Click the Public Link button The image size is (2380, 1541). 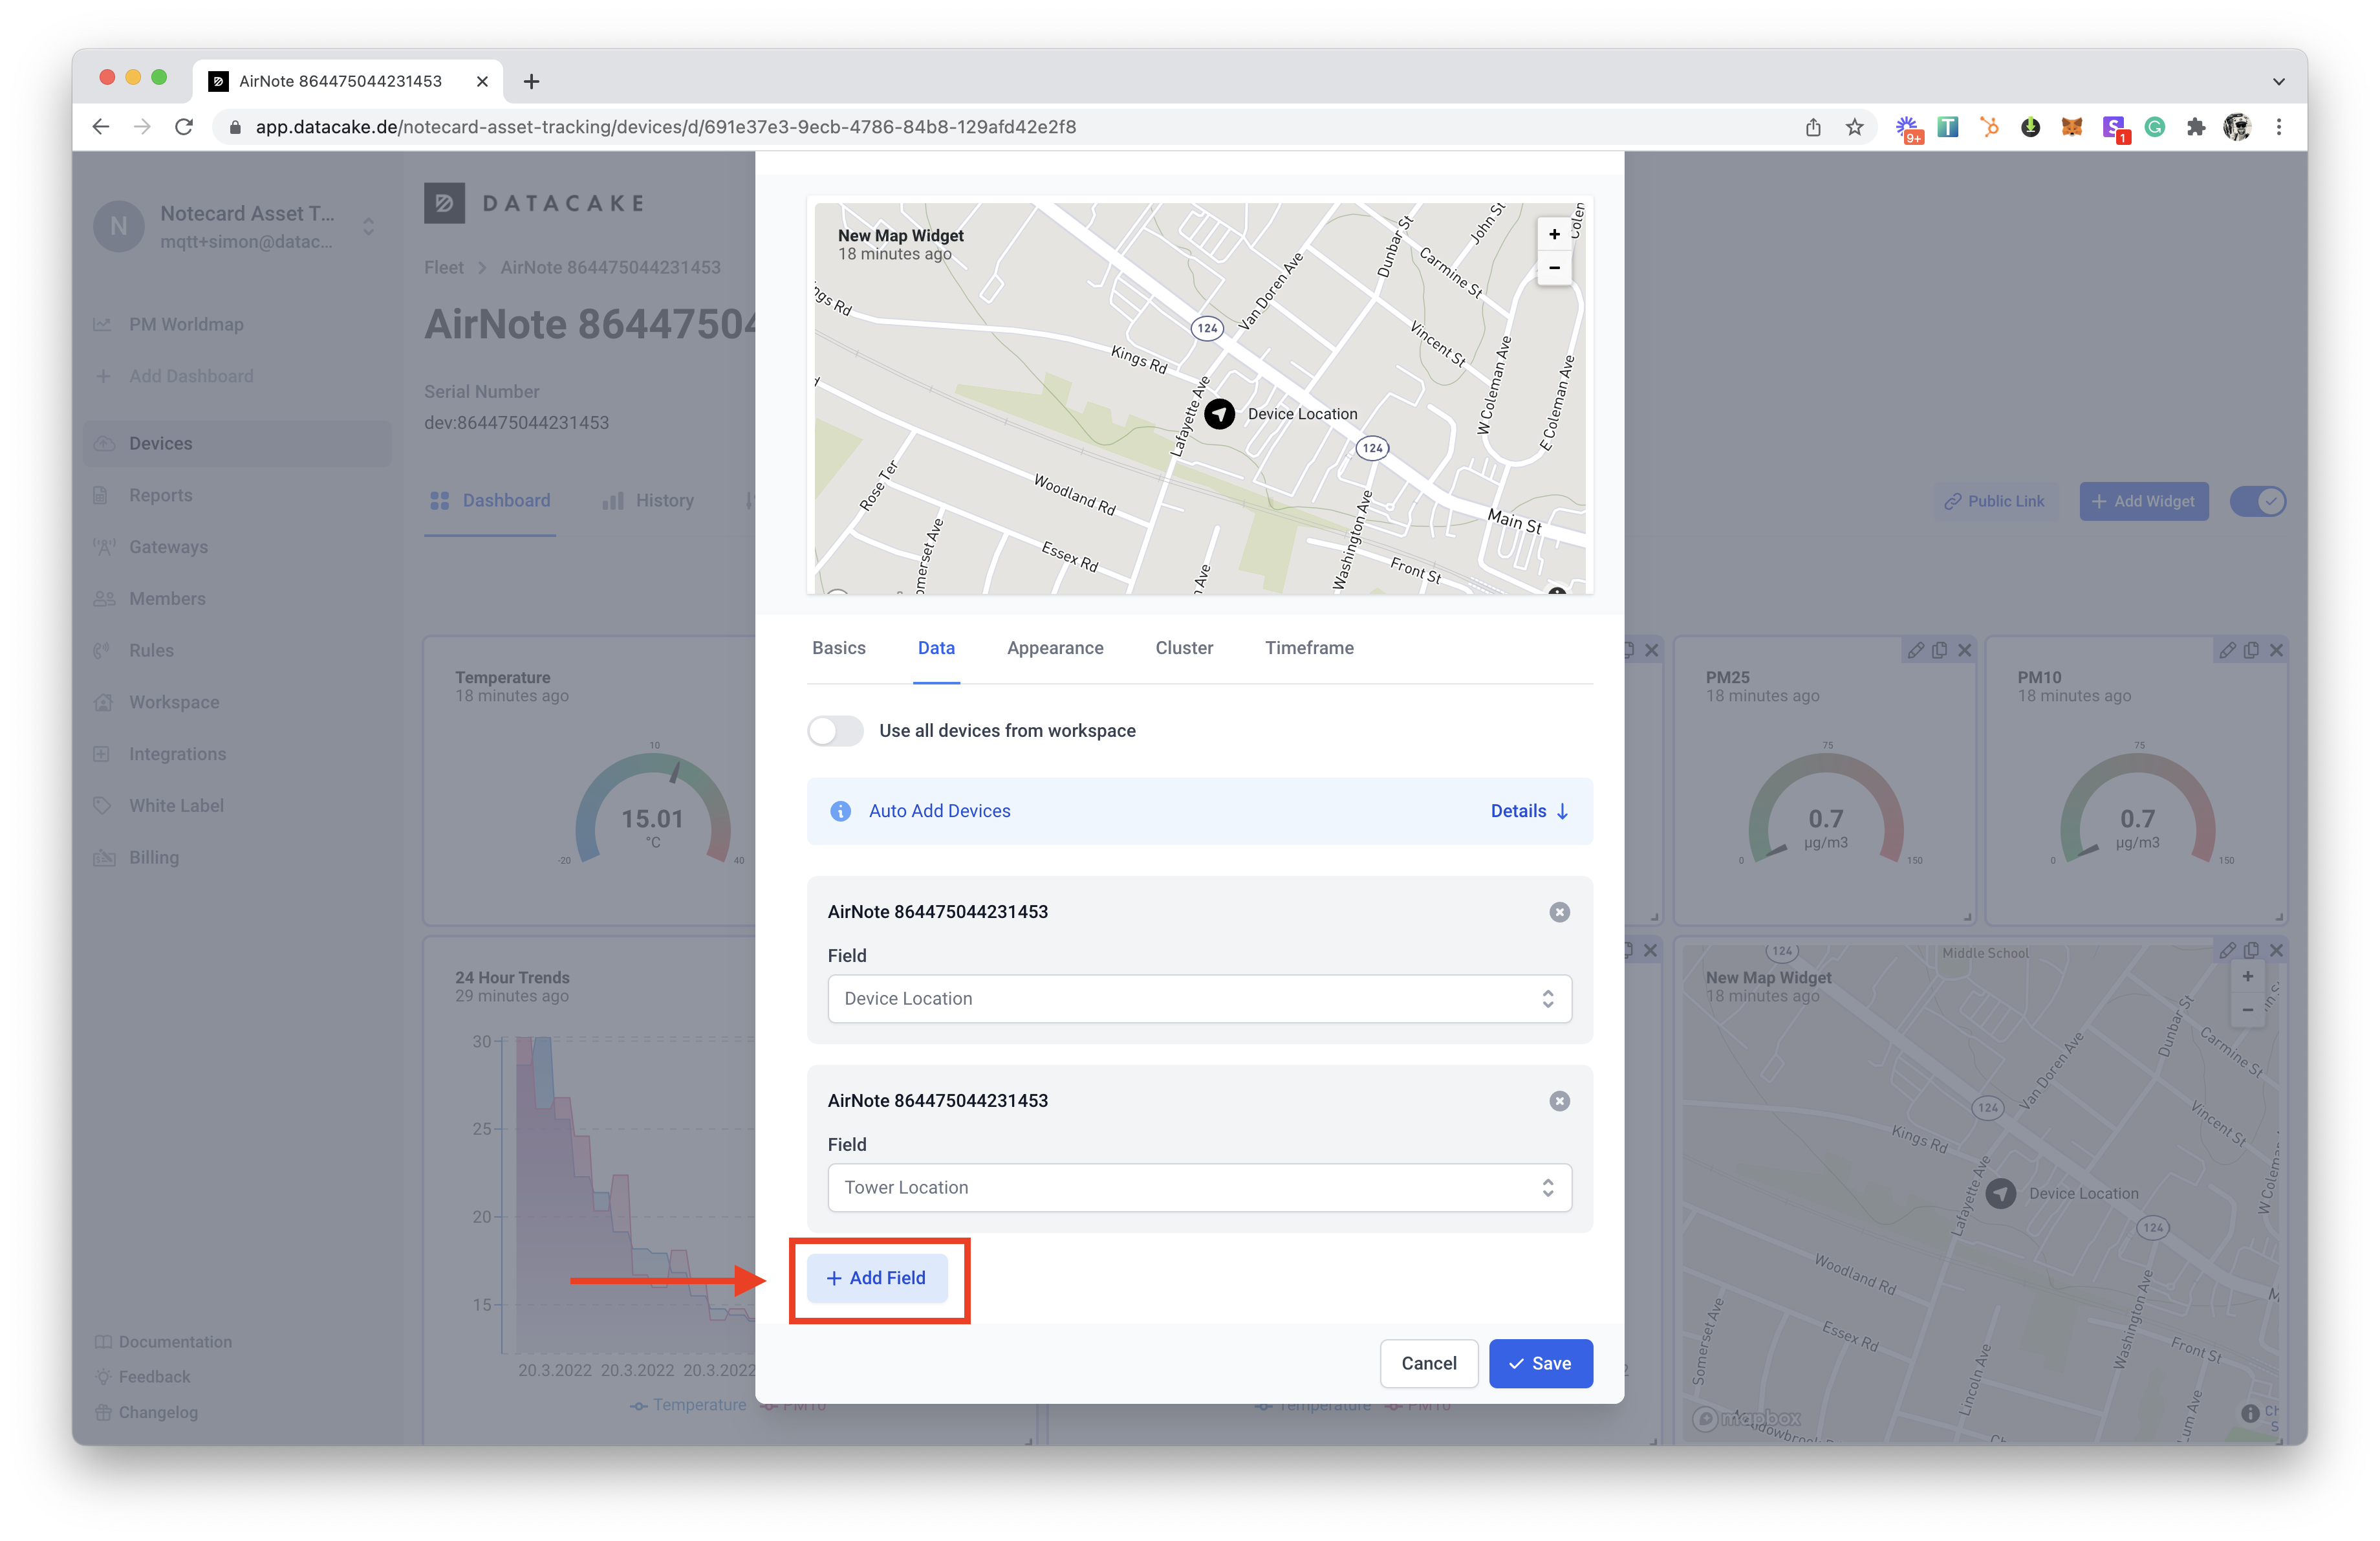[1994, 501]
